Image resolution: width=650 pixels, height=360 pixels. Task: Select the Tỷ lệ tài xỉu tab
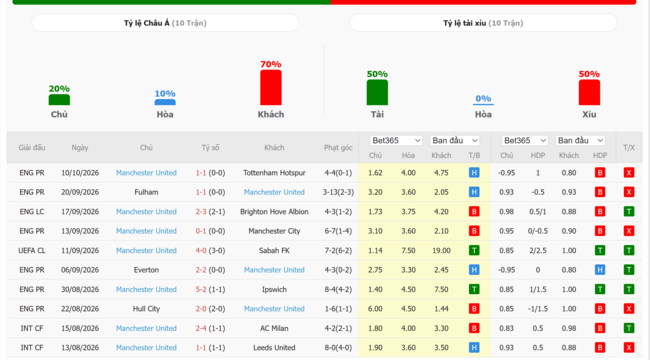click(x=483, y=23)
